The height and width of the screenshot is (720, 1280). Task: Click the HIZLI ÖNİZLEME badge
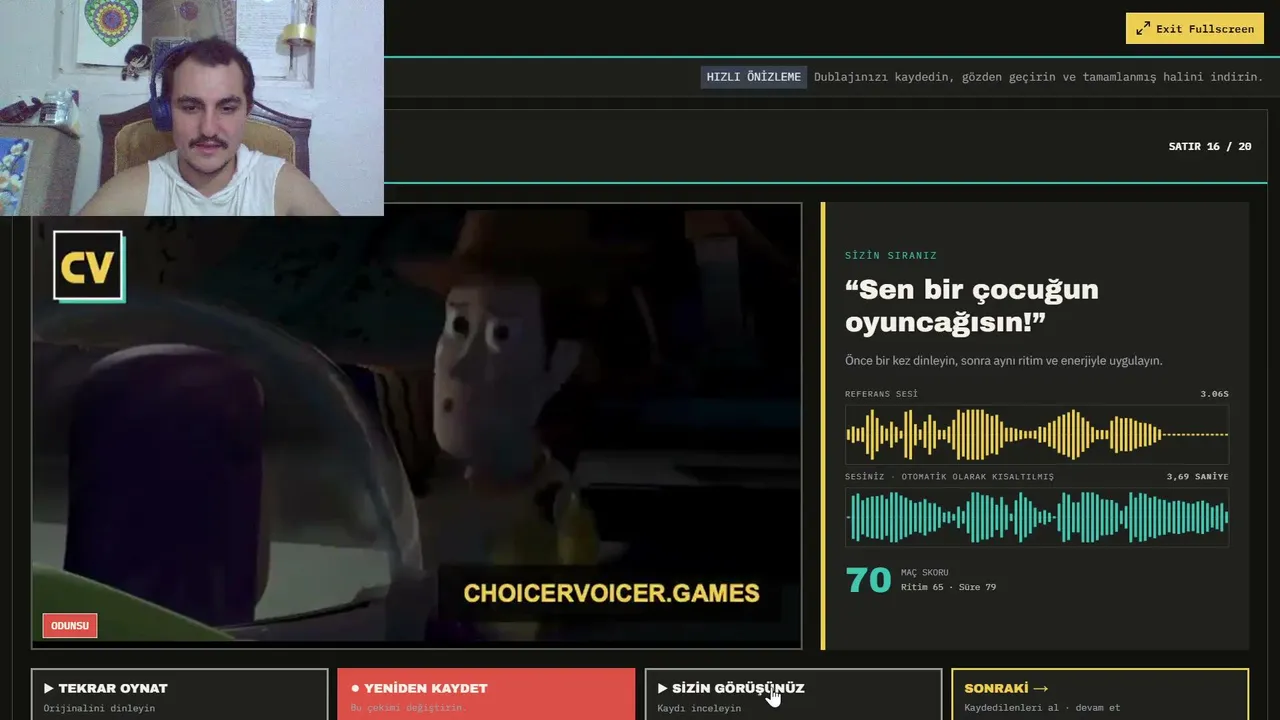point(754,77)
